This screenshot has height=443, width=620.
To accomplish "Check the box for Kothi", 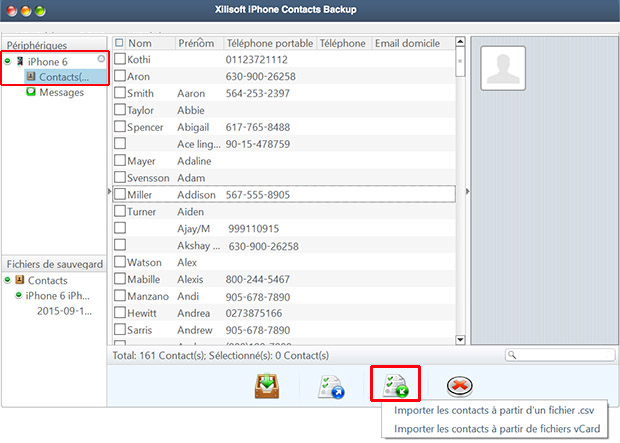I will pos(120,59).
